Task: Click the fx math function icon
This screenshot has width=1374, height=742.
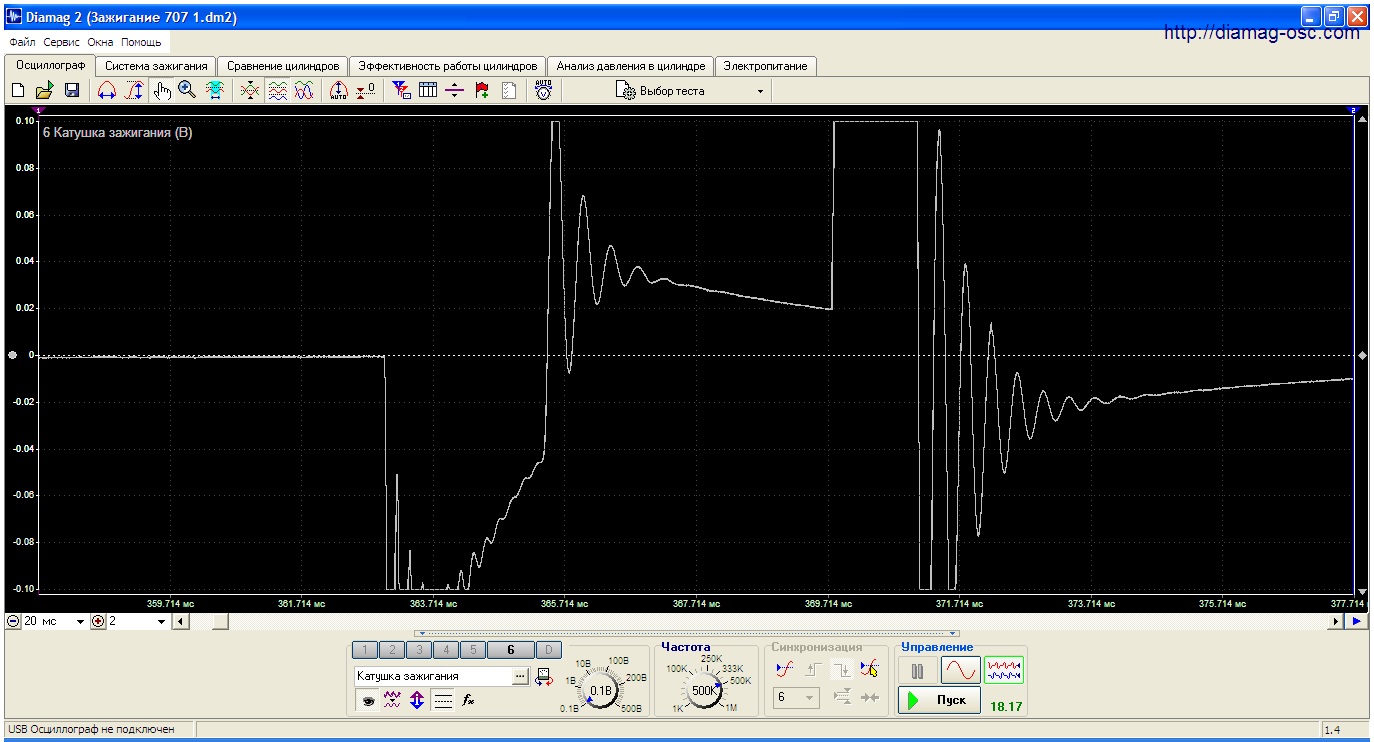Action: 468,700
